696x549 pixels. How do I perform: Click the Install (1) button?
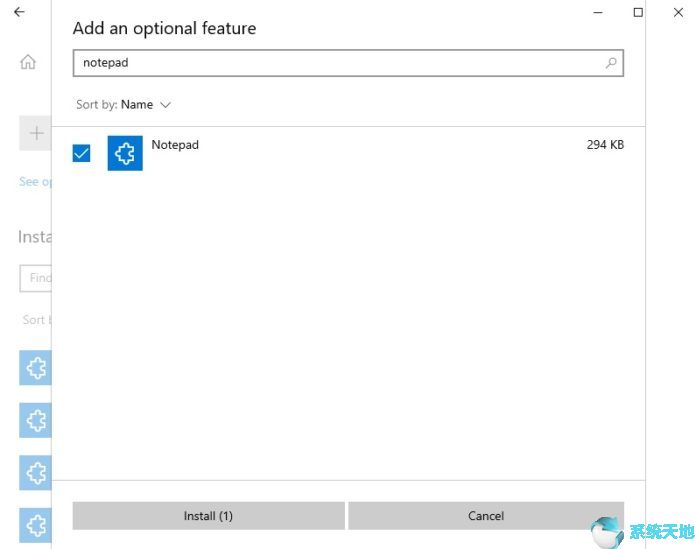pyautogui.click(x=209, y=516)
